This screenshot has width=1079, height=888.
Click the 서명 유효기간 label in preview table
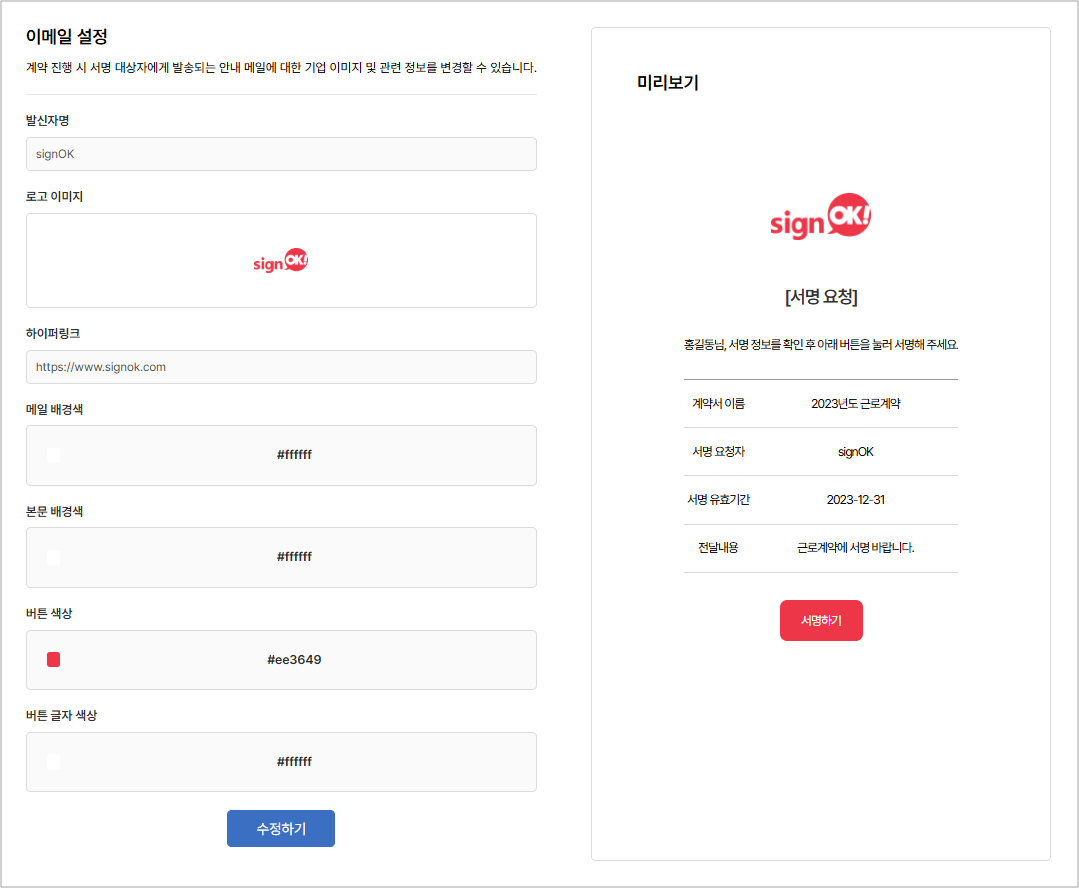(718, 500)
